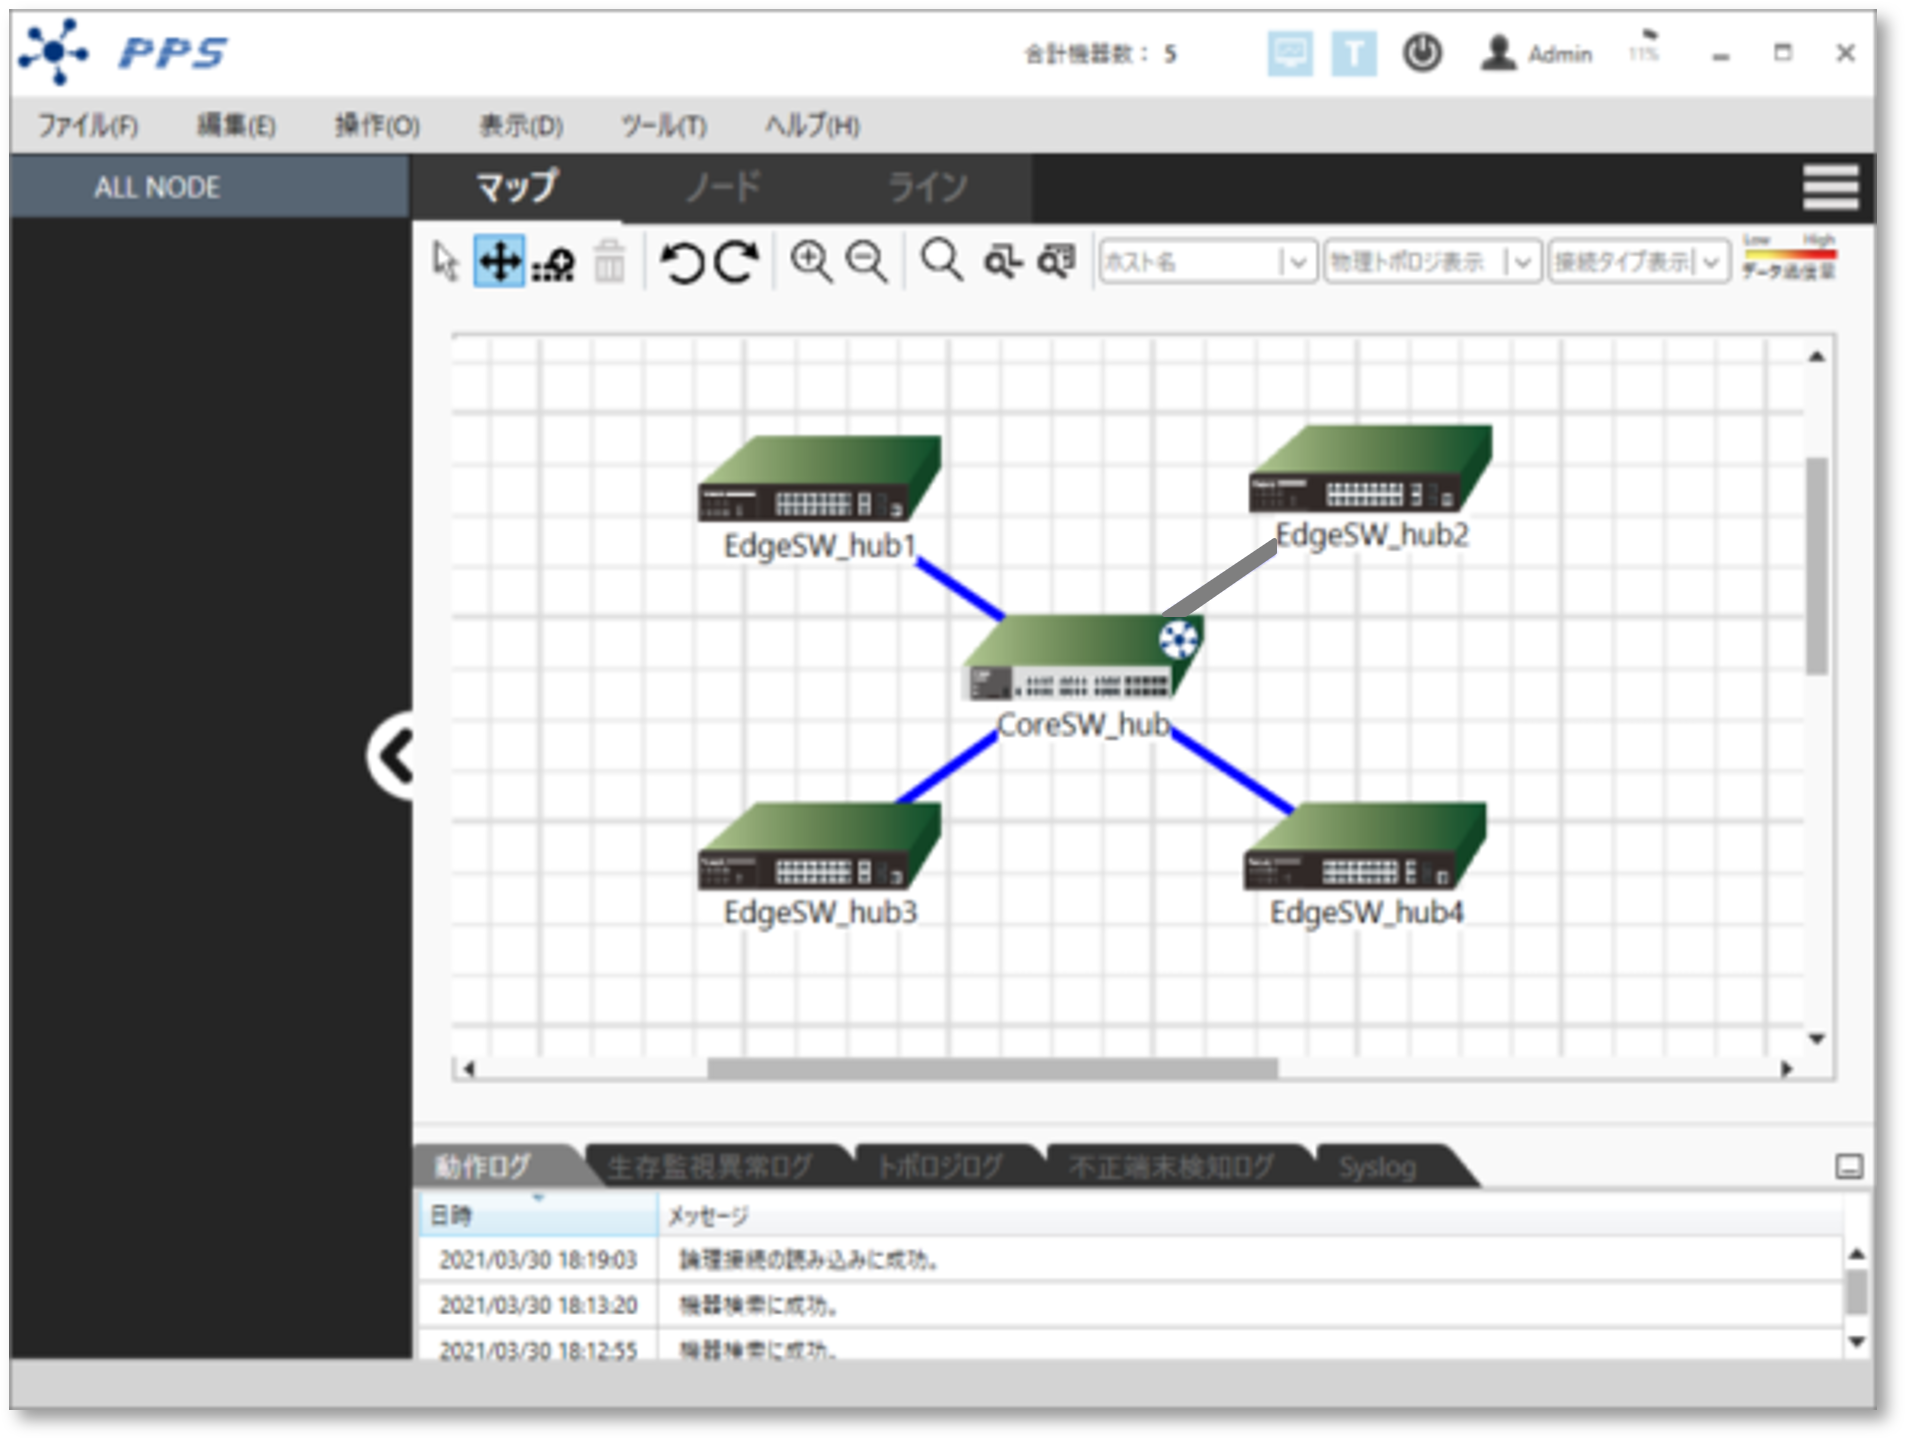Open the 不正端末検知ログ tab

tap(1171, 1166)
